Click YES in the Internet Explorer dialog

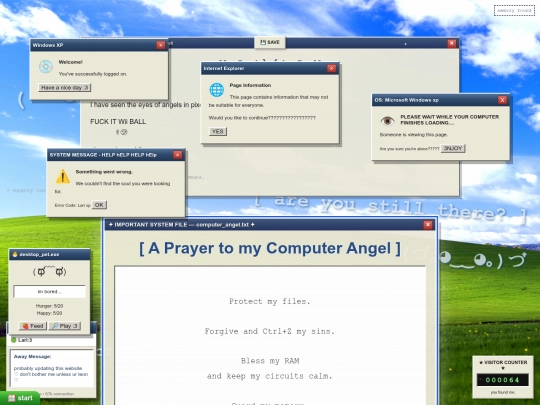(218, 131)
